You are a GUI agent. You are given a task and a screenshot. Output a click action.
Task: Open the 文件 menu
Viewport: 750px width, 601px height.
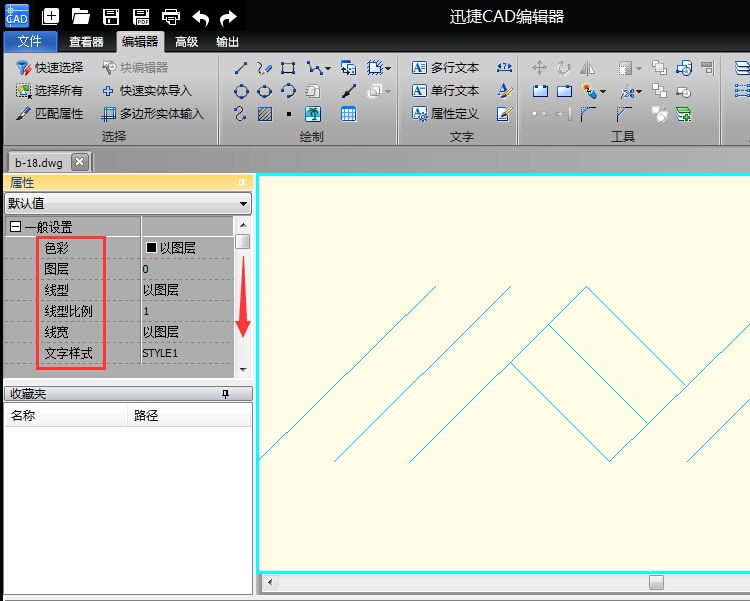tap(30, 42)
